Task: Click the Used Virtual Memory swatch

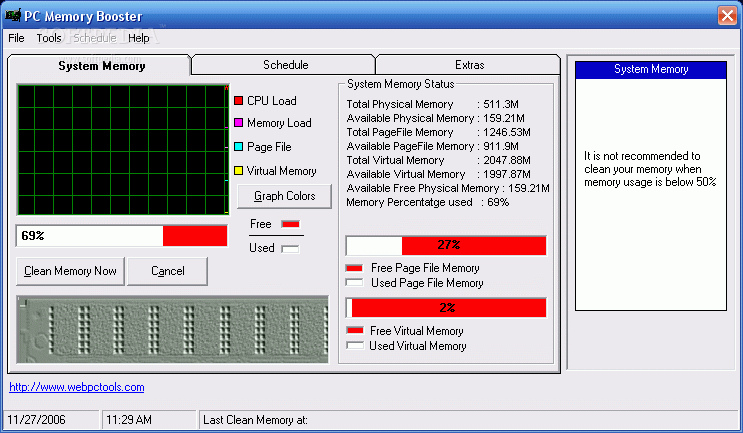Action: click(354, 345)
